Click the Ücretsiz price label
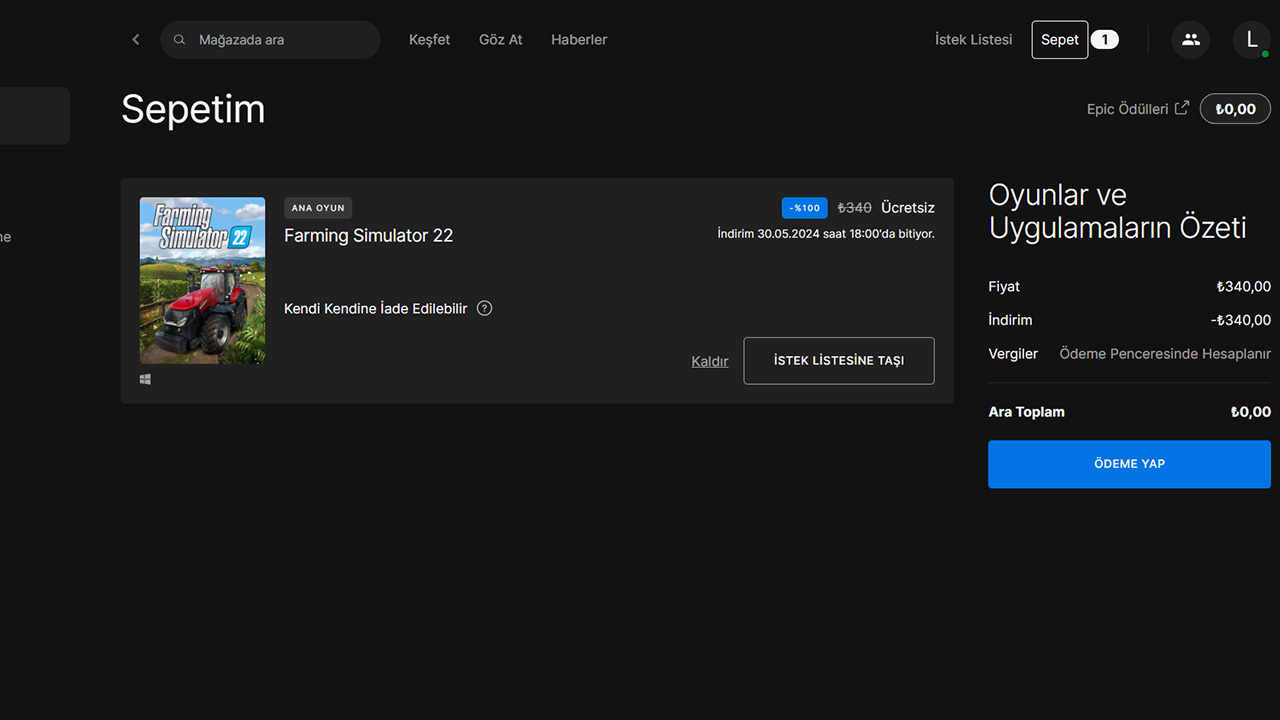 click(x=908, y=208)
